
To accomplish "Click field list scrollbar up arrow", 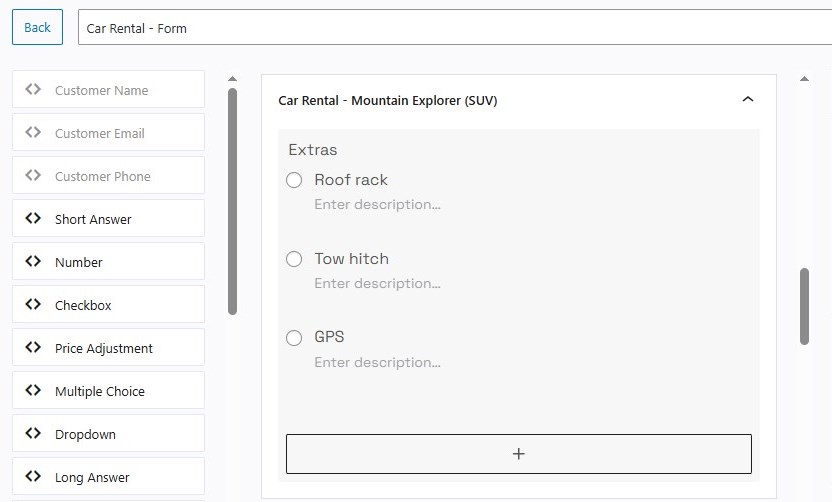I will (x=232, y=79).
